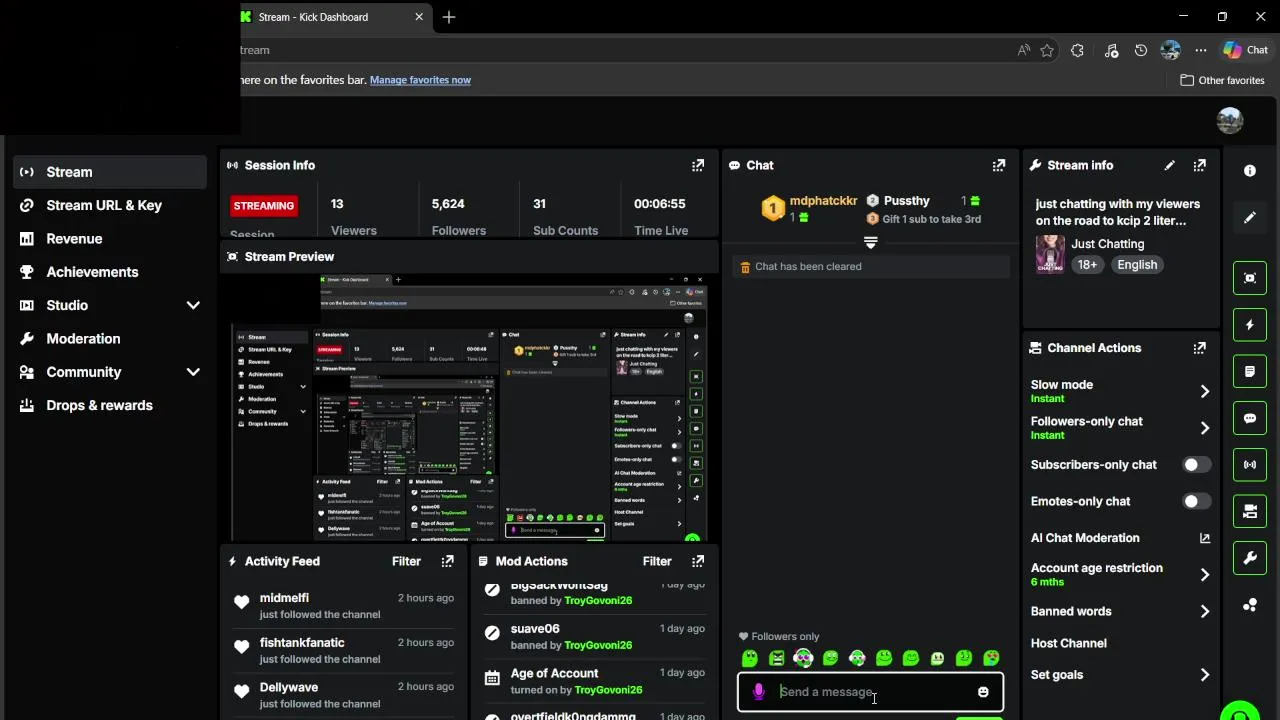
Task: Select Stream in left navigation
Action: [110, 172]
